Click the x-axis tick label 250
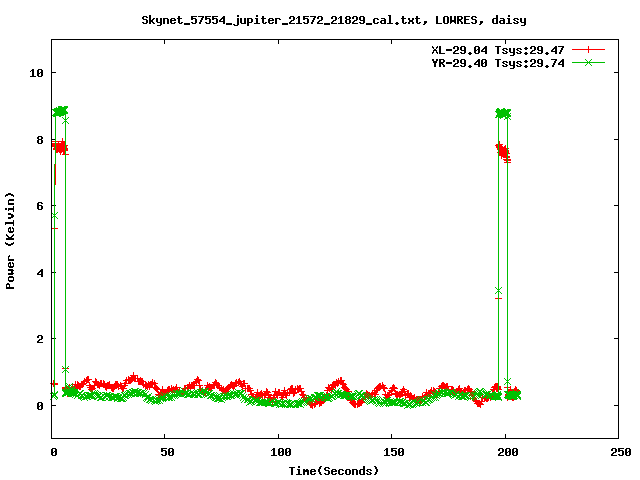 point(618,452)
